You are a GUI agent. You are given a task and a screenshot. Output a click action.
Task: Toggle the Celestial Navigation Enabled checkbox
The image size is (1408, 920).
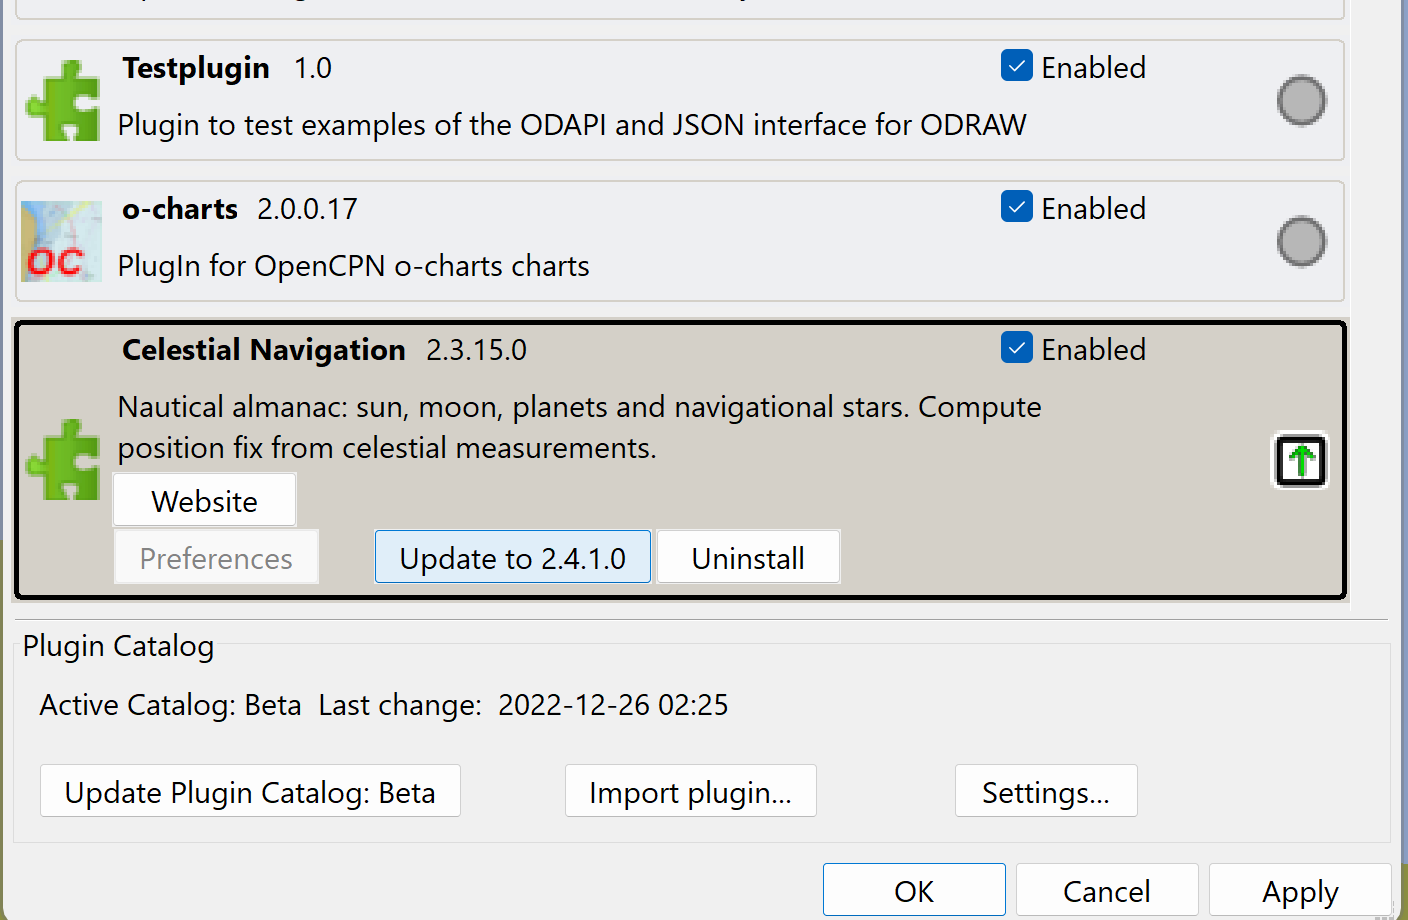1016,347
